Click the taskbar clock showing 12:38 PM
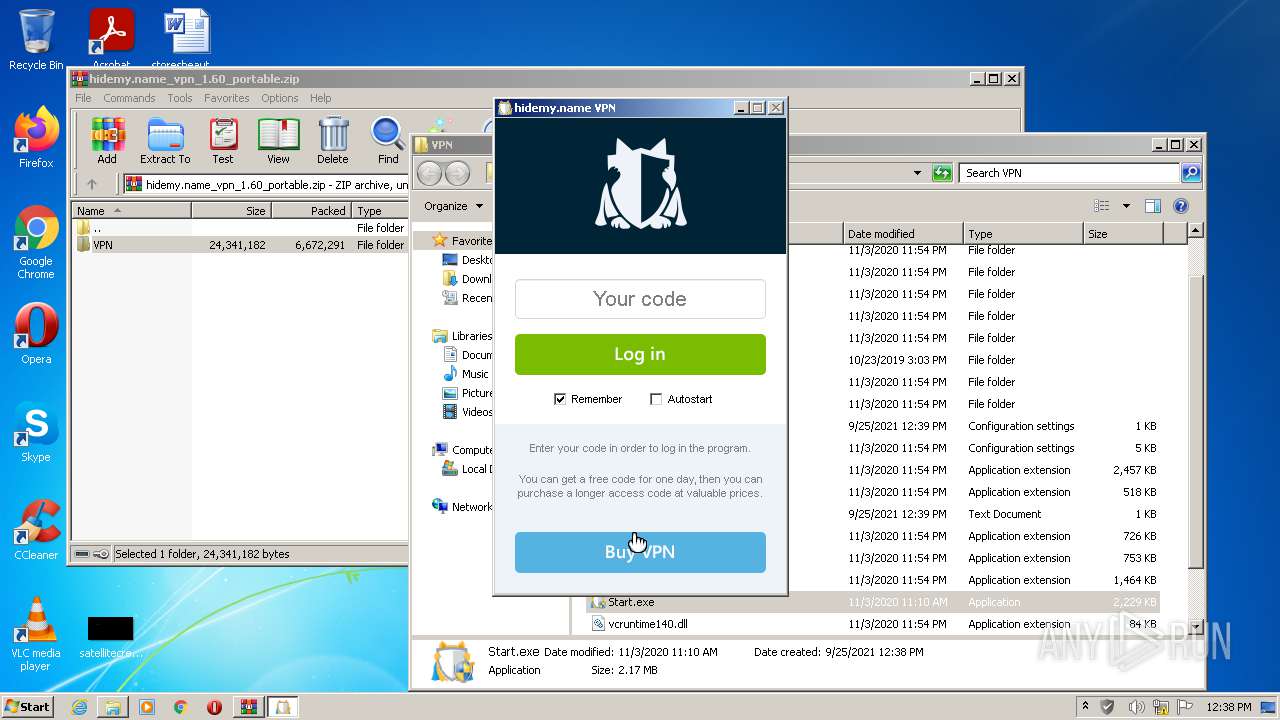Screen dimensions: 1280x720 pos(1227,707)
